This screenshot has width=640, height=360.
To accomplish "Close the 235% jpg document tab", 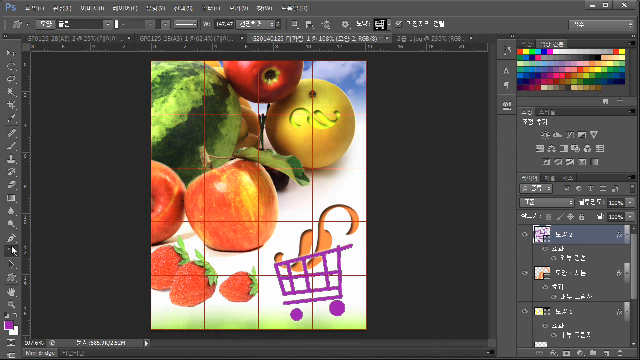I will pos(471,38).
